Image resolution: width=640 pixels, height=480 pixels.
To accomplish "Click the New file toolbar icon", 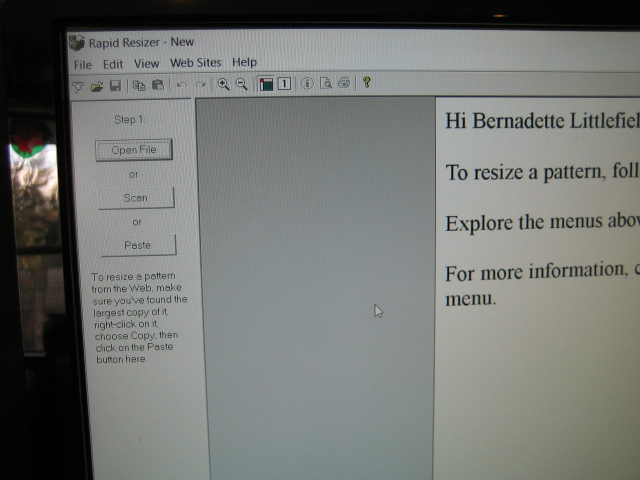I will click(x=78, y=87).
